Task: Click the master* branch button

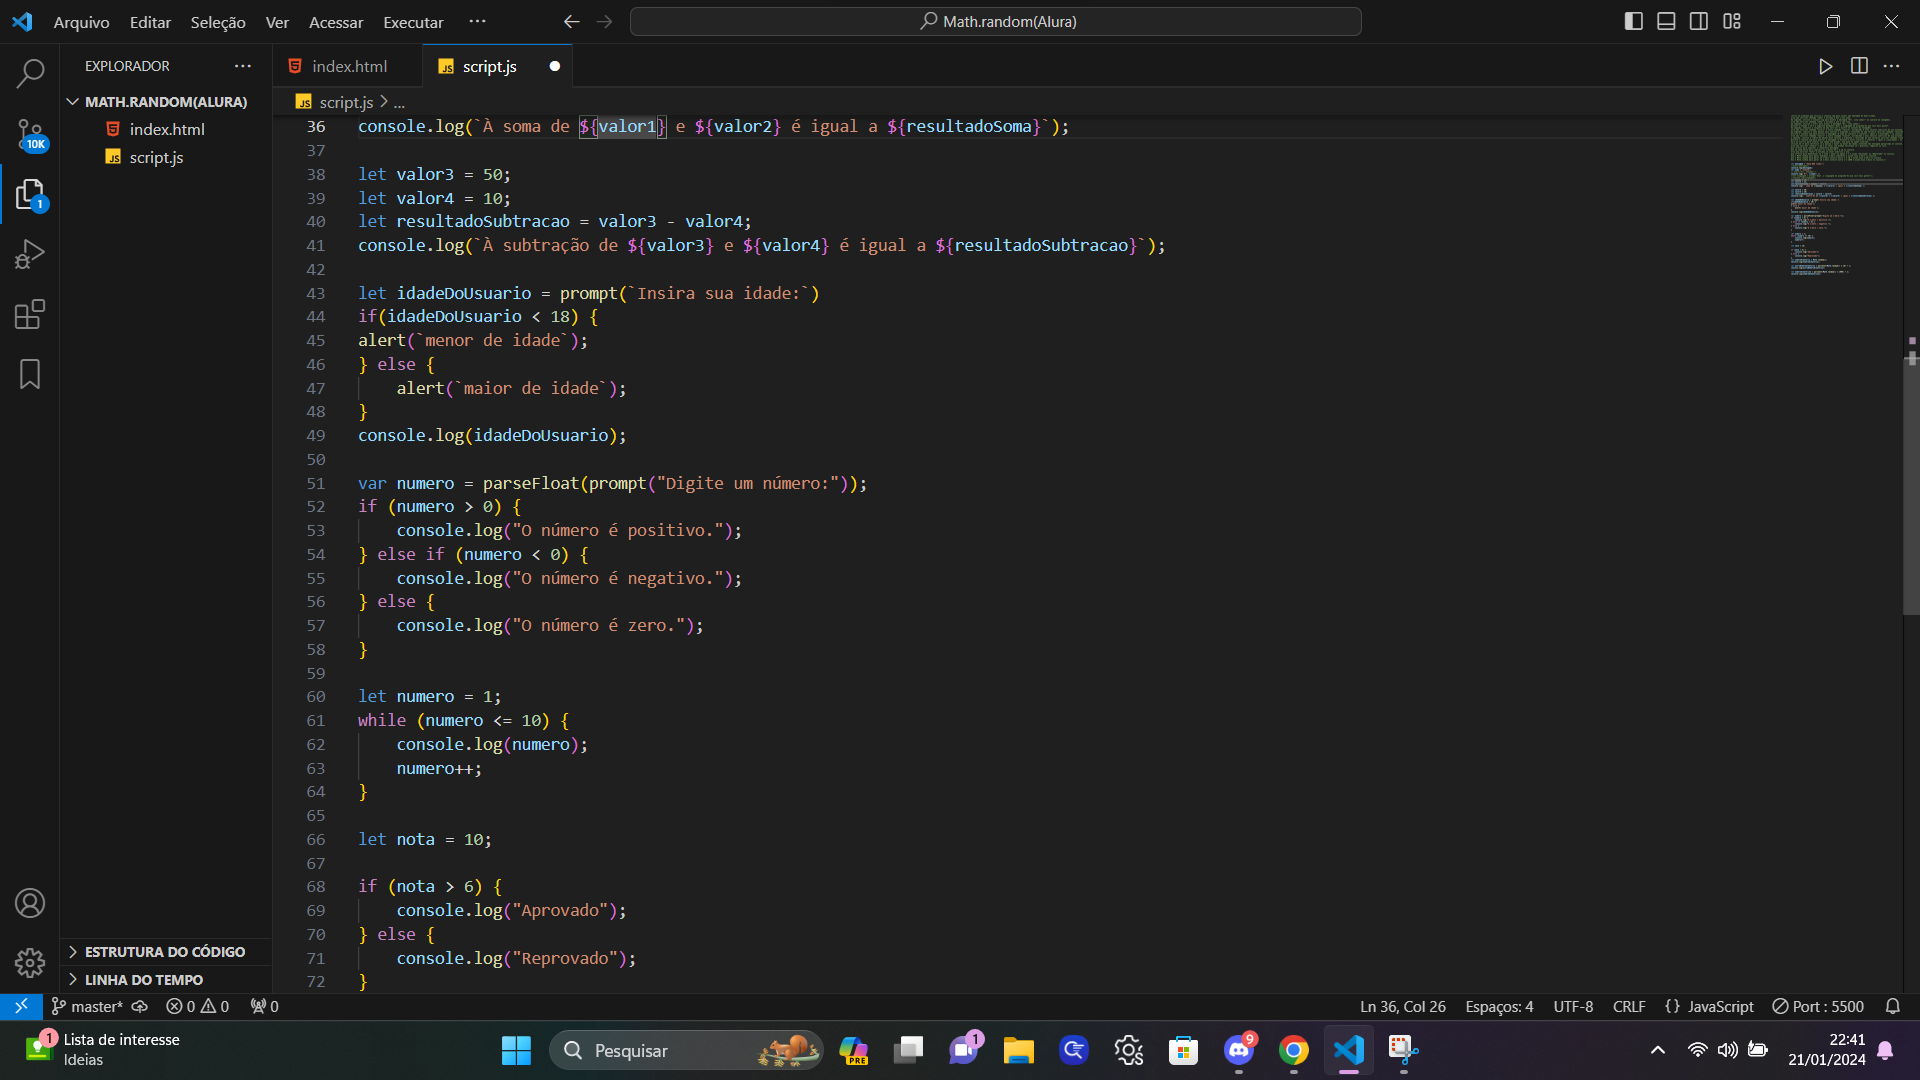Action: (x=87, y=1006)
